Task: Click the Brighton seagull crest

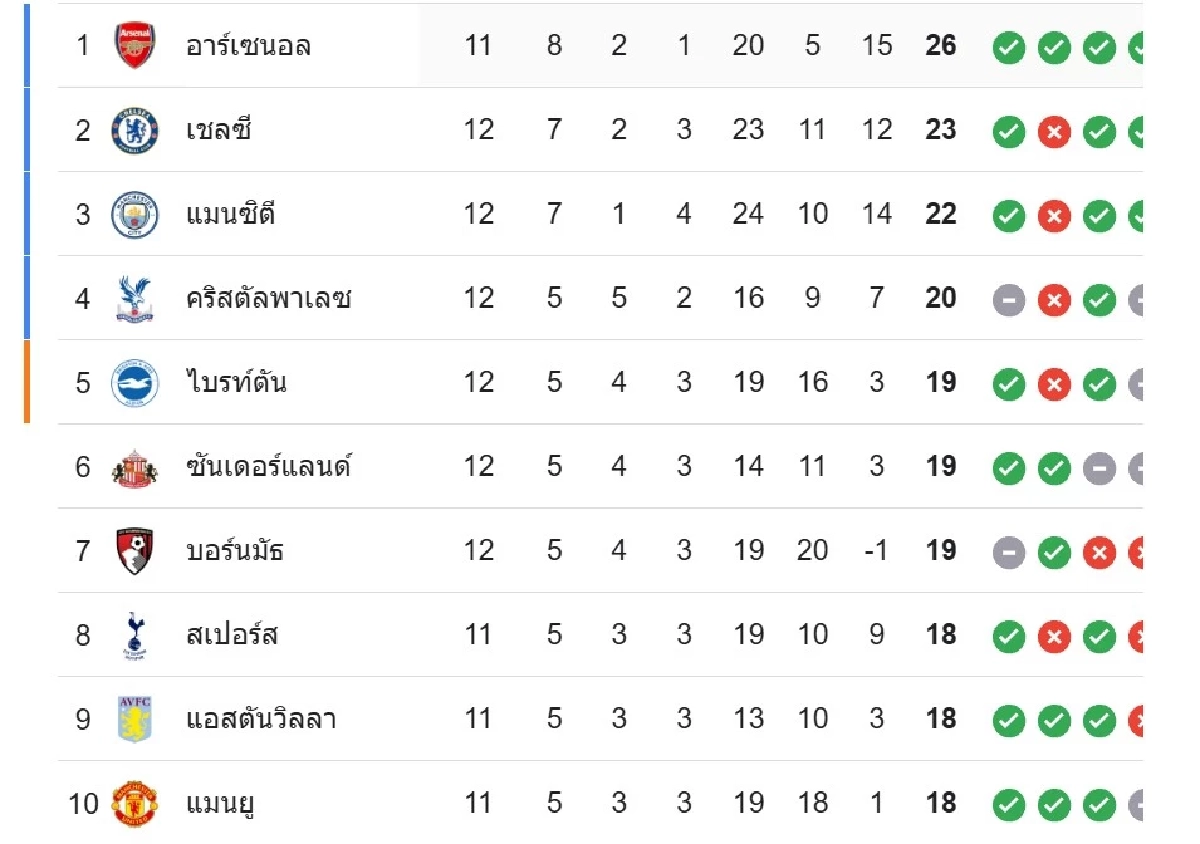Action: (134, 383)
